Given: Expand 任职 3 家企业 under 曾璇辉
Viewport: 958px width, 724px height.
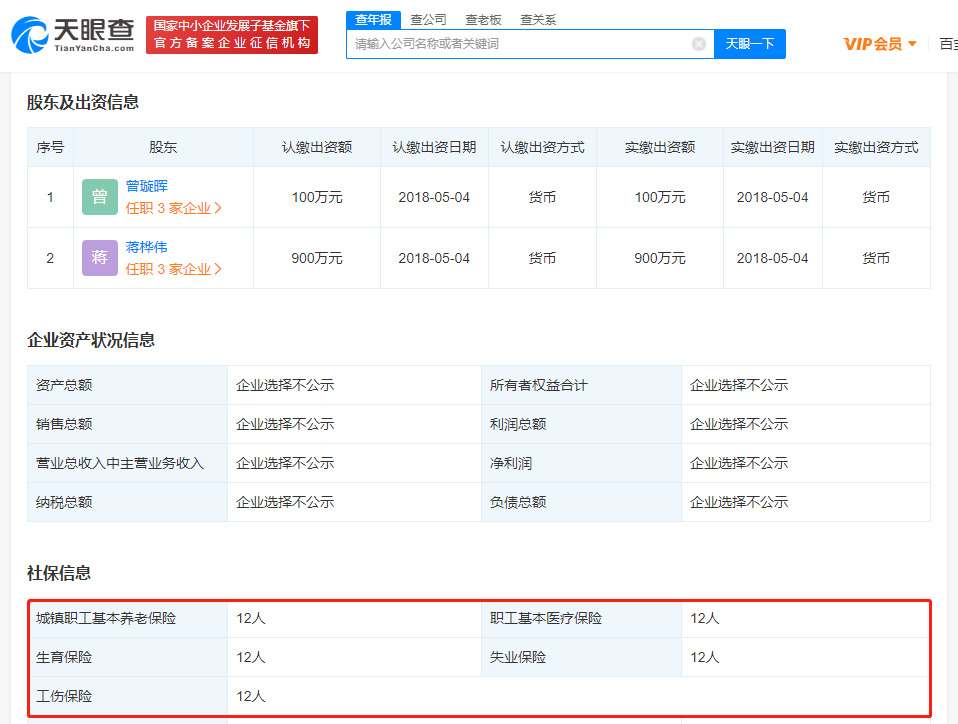Looking at the screenshot, I should pyautogui.click(x=174, y=208).
